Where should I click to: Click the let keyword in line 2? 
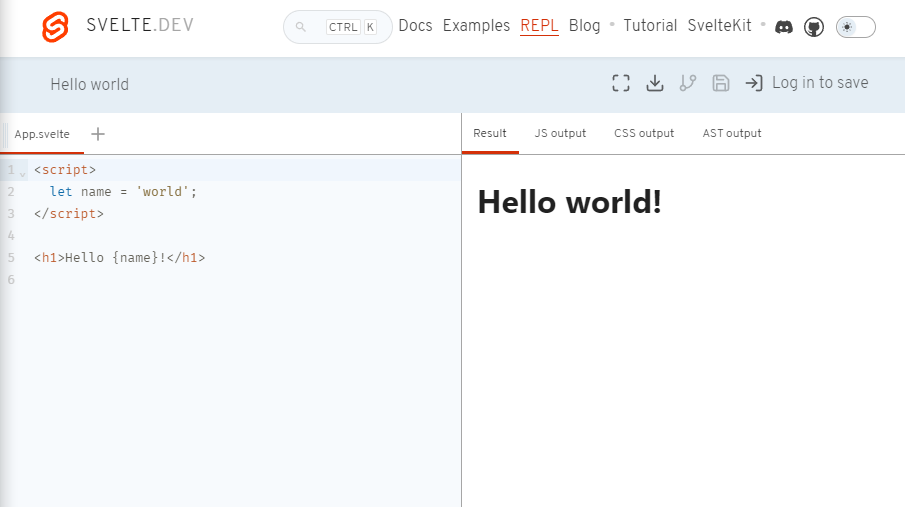tap(61, 192)
